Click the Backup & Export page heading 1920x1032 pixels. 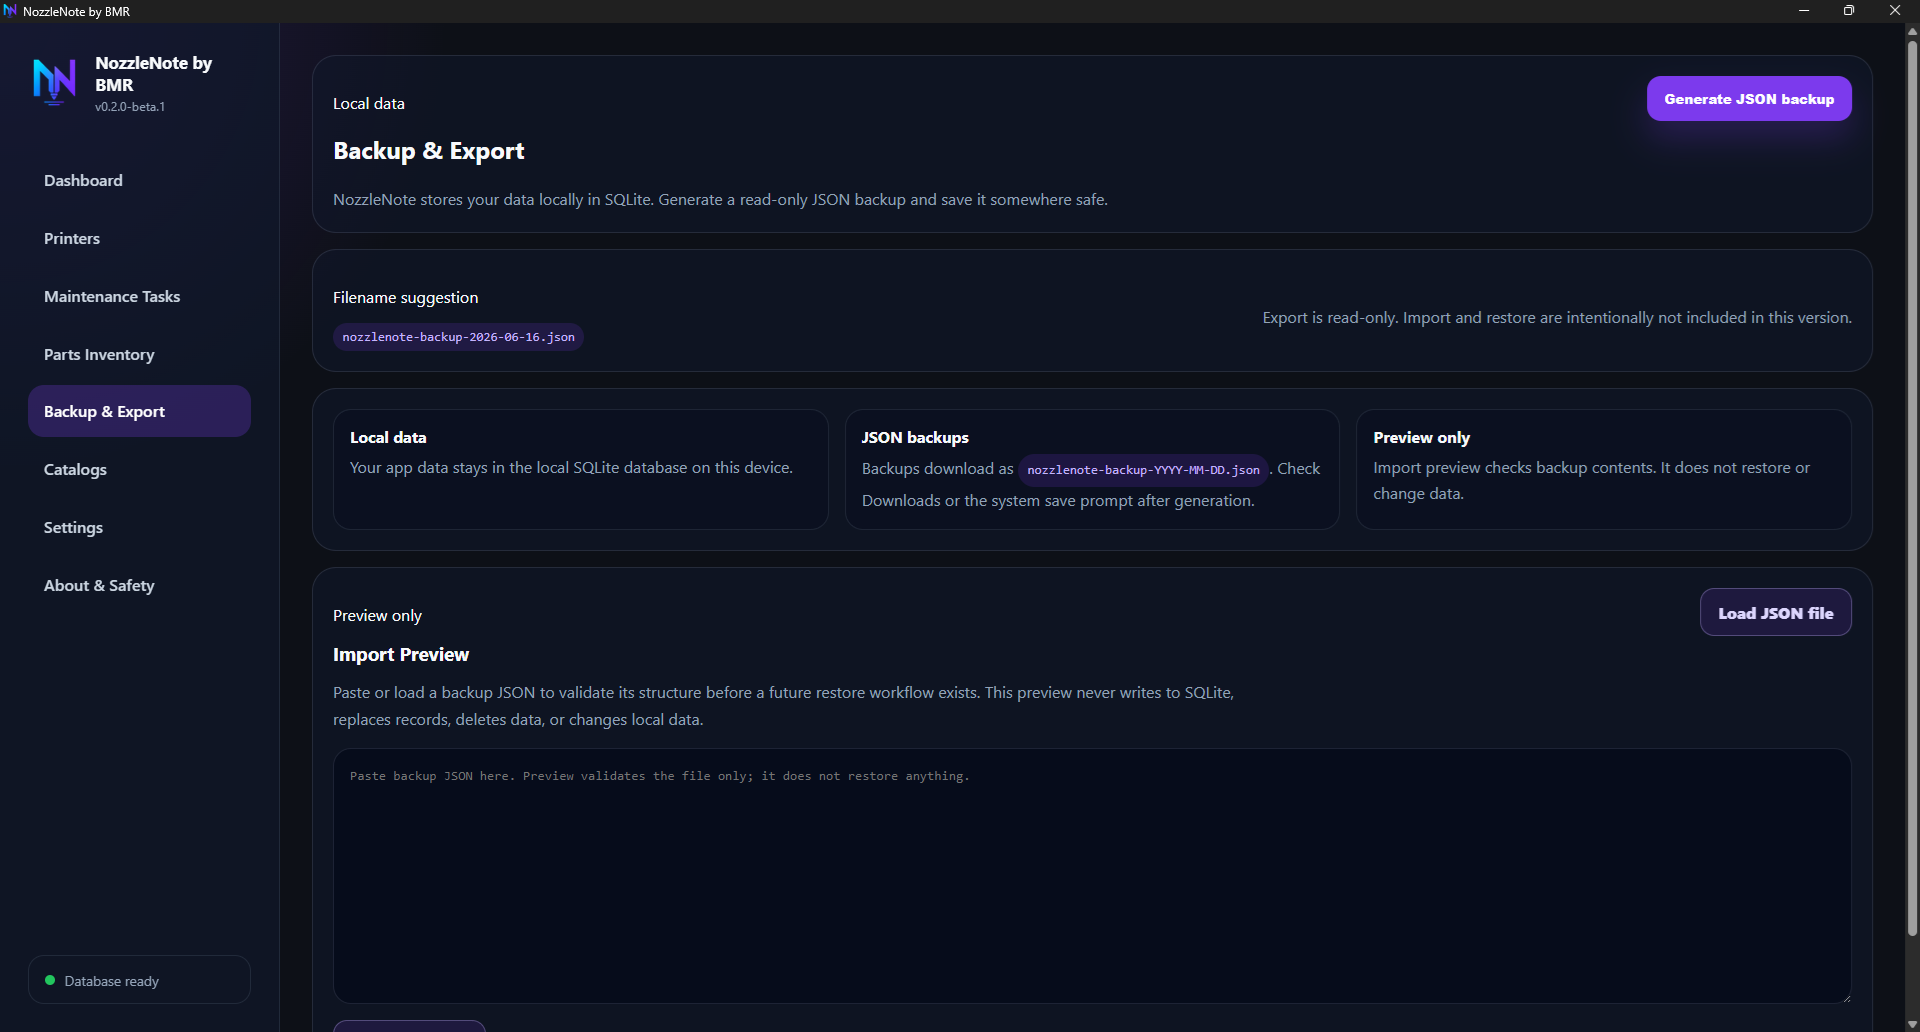coord(428,151)
